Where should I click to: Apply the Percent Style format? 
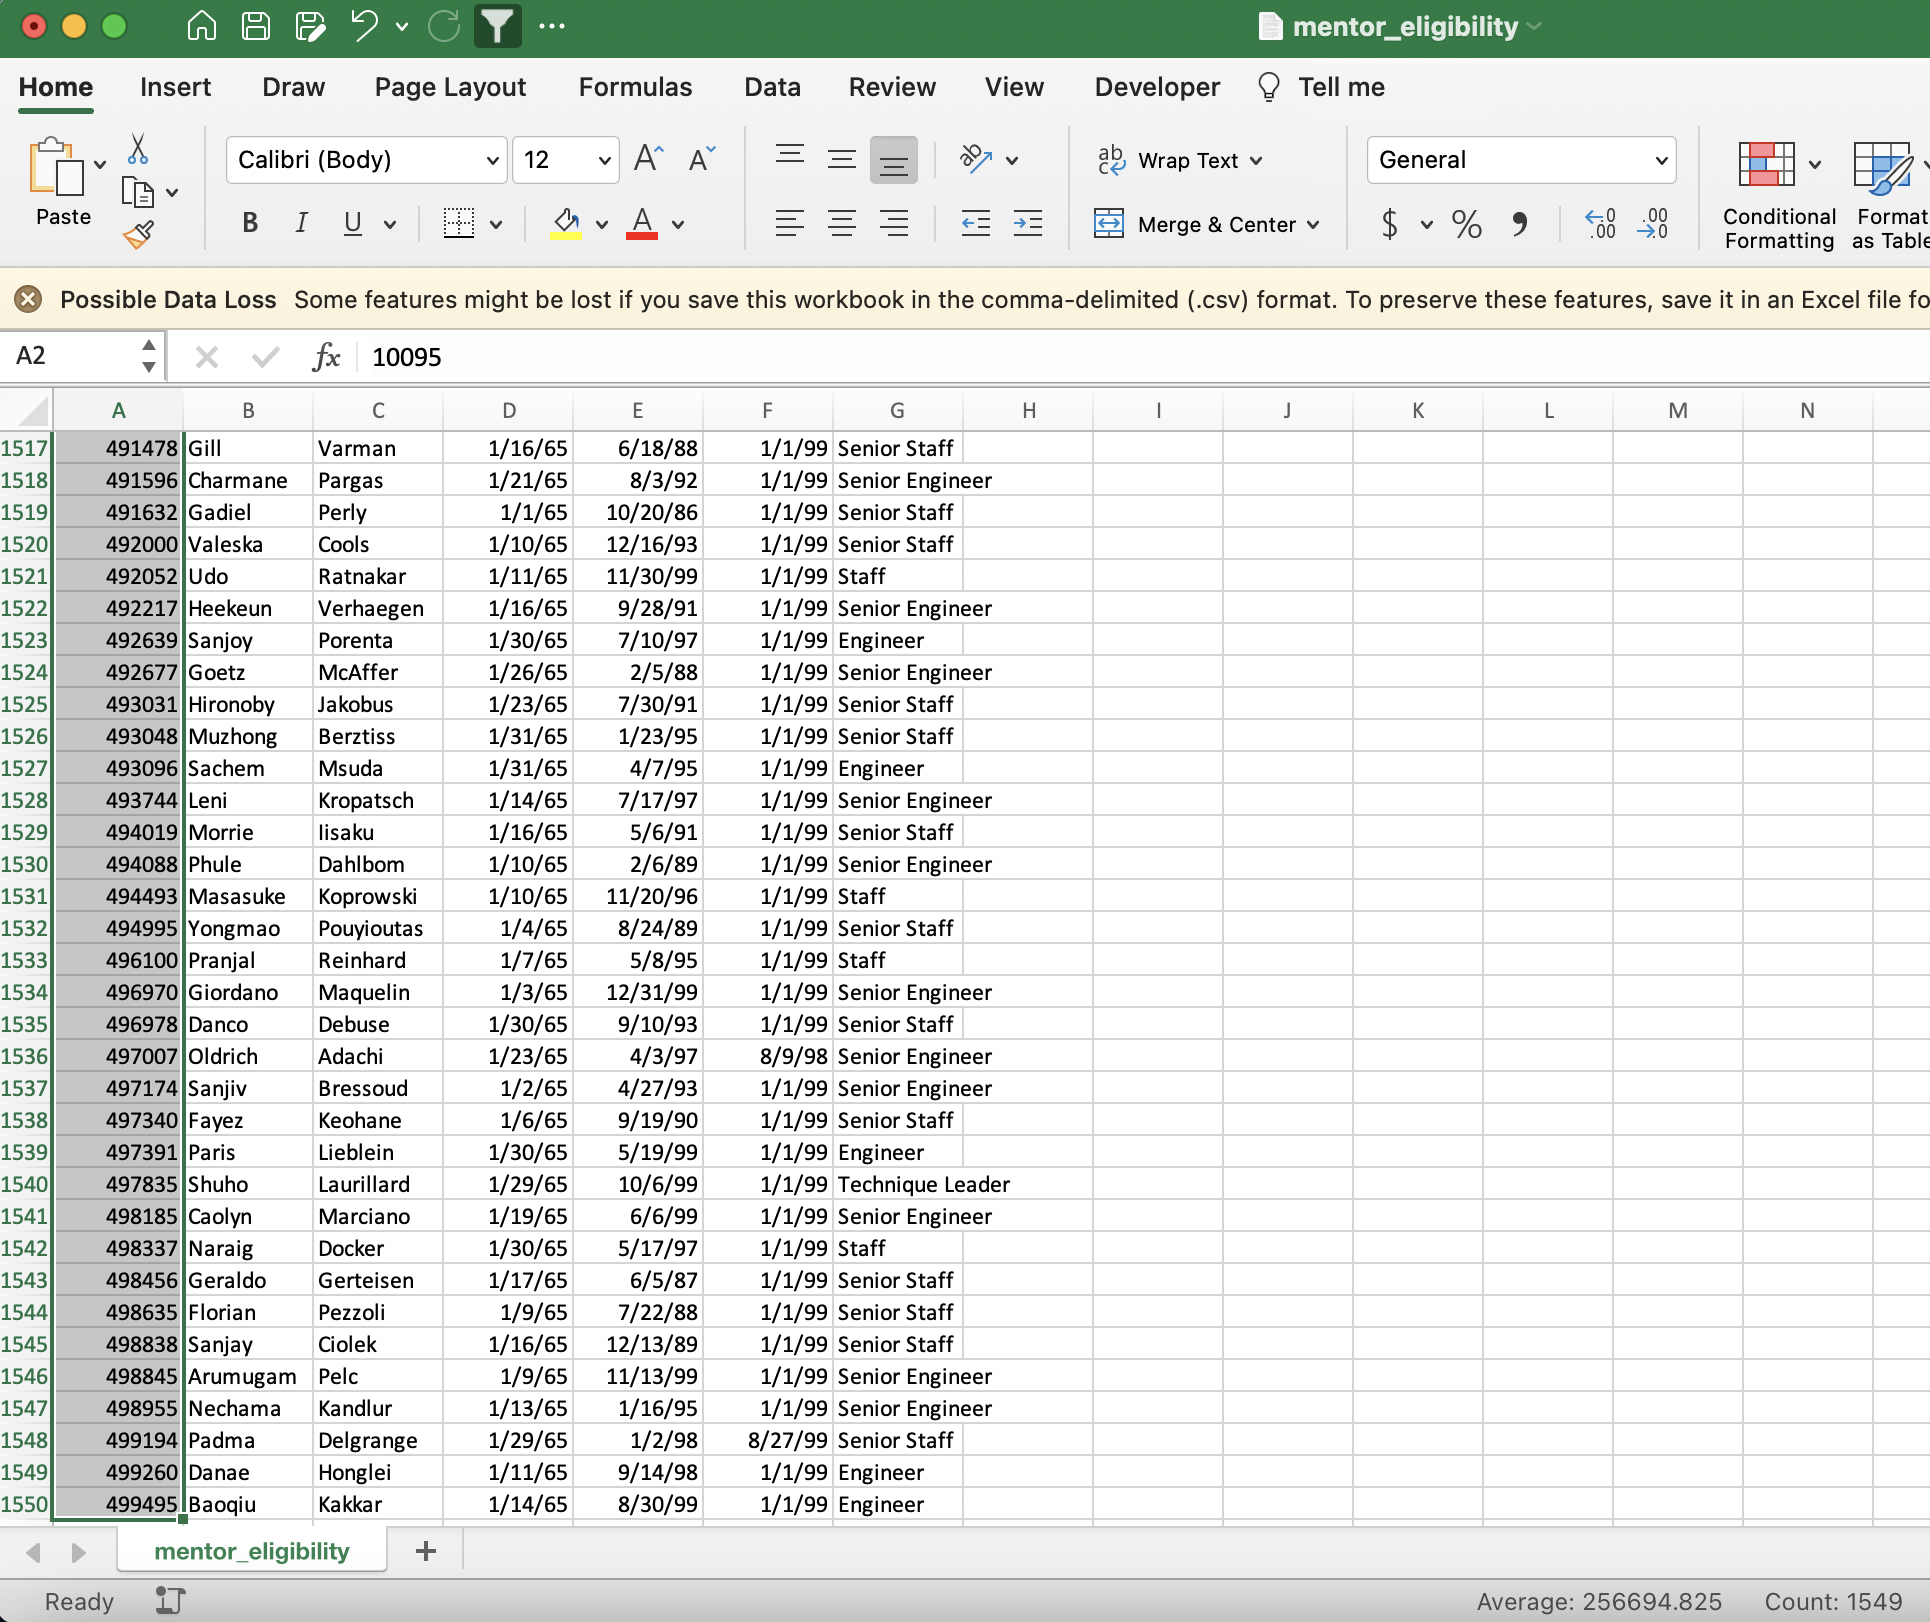[x=1466, y=224]
